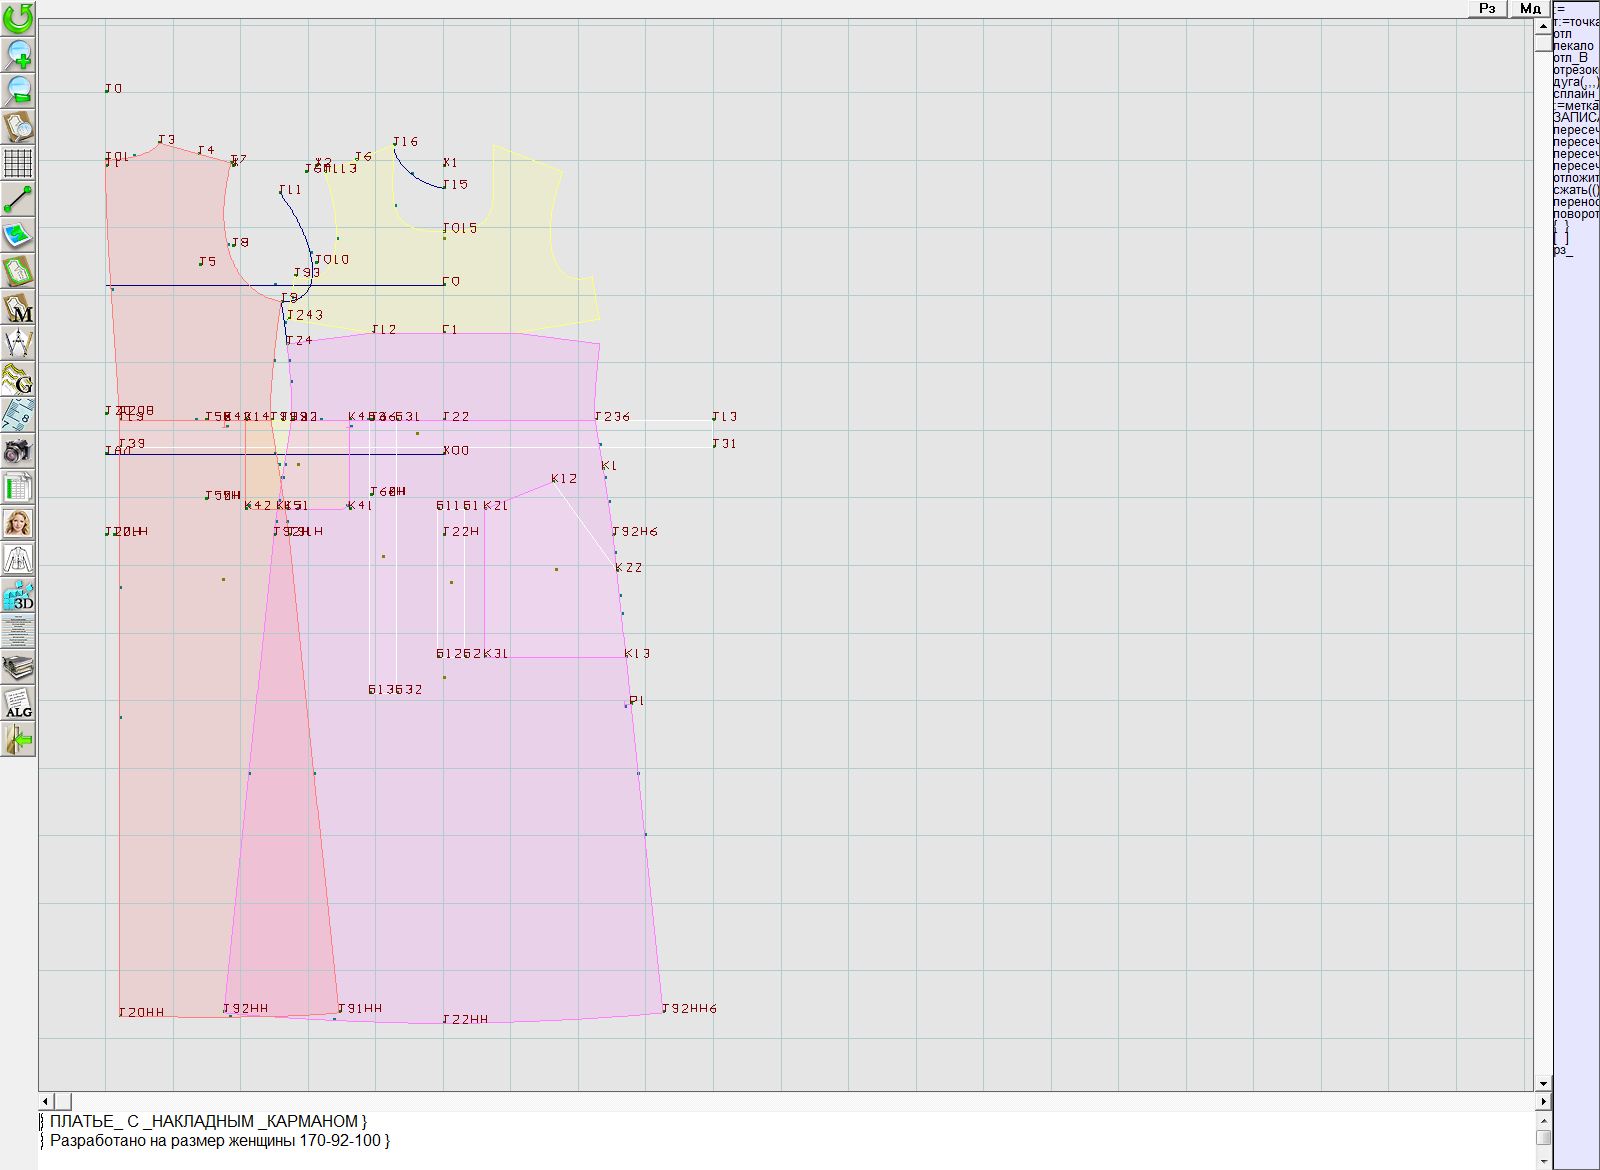Zoom in with the magnifier plus icon
This screenshot has height=1170, width=1600.
(x=18, y=54)
